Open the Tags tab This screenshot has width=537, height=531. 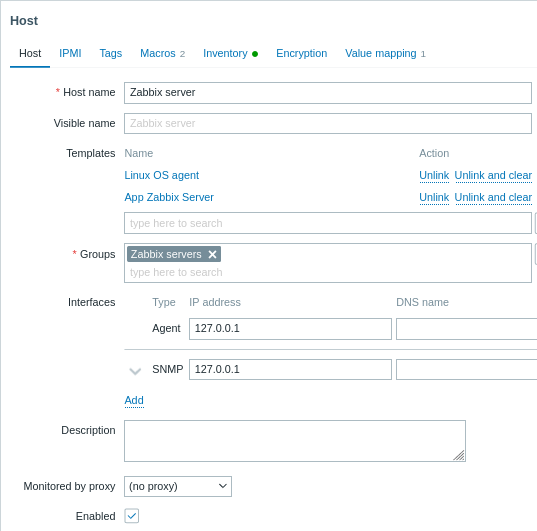click(111, 53)
